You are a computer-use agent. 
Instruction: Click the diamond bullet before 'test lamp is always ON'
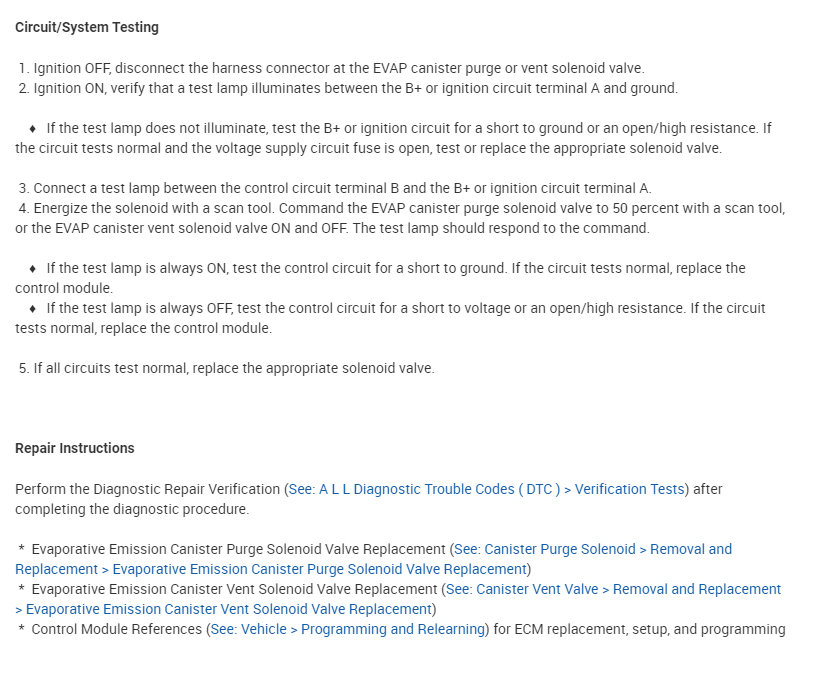(33, 268)
